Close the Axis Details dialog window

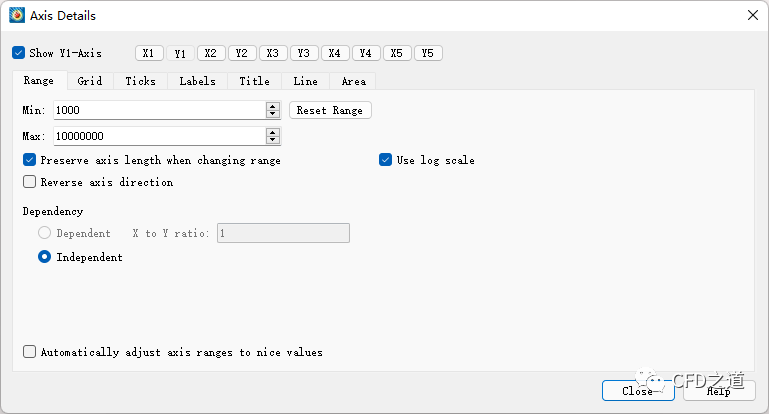752,15
